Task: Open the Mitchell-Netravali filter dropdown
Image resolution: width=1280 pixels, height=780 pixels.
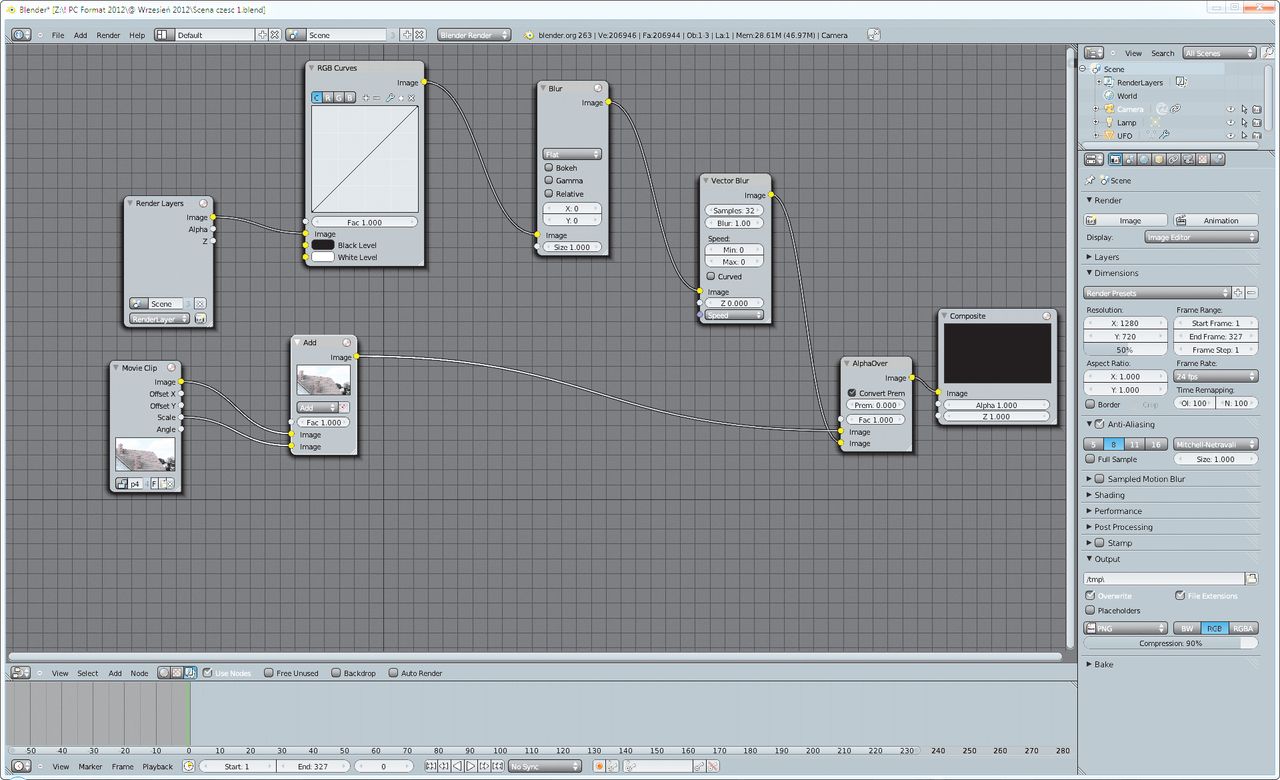Action: 1215,444
